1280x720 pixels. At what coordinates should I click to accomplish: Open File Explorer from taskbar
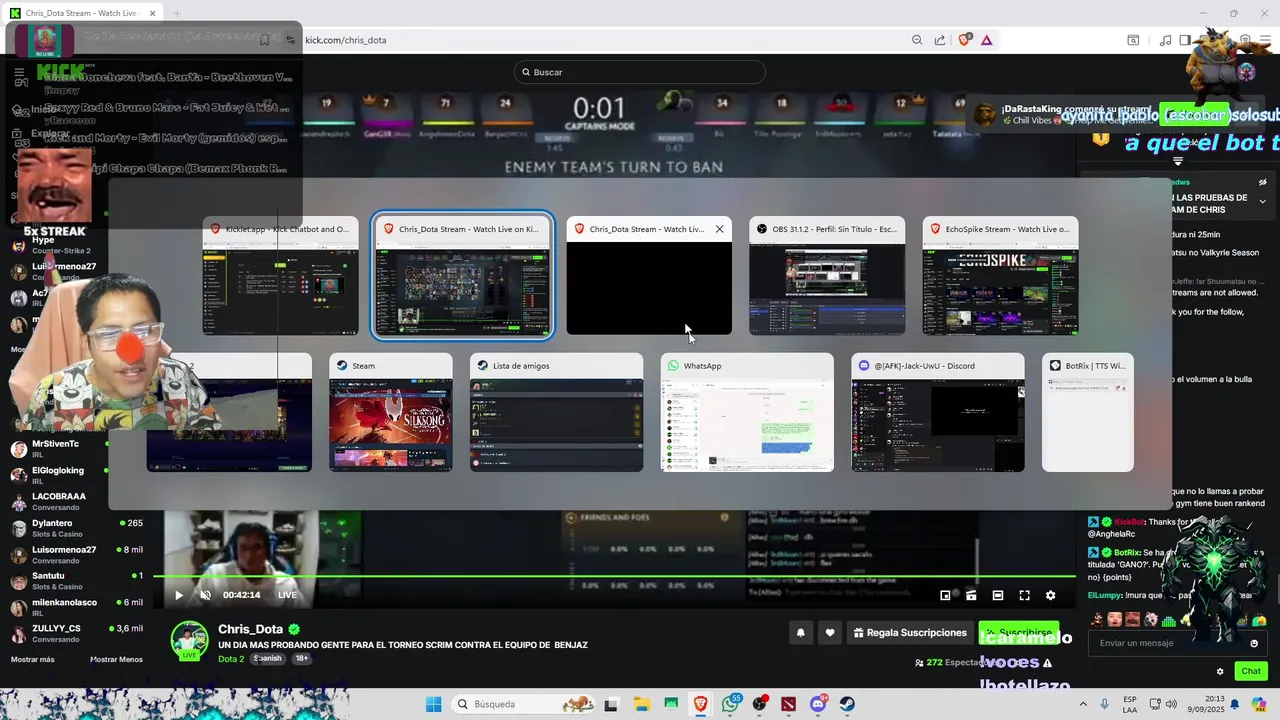(641, 704)
